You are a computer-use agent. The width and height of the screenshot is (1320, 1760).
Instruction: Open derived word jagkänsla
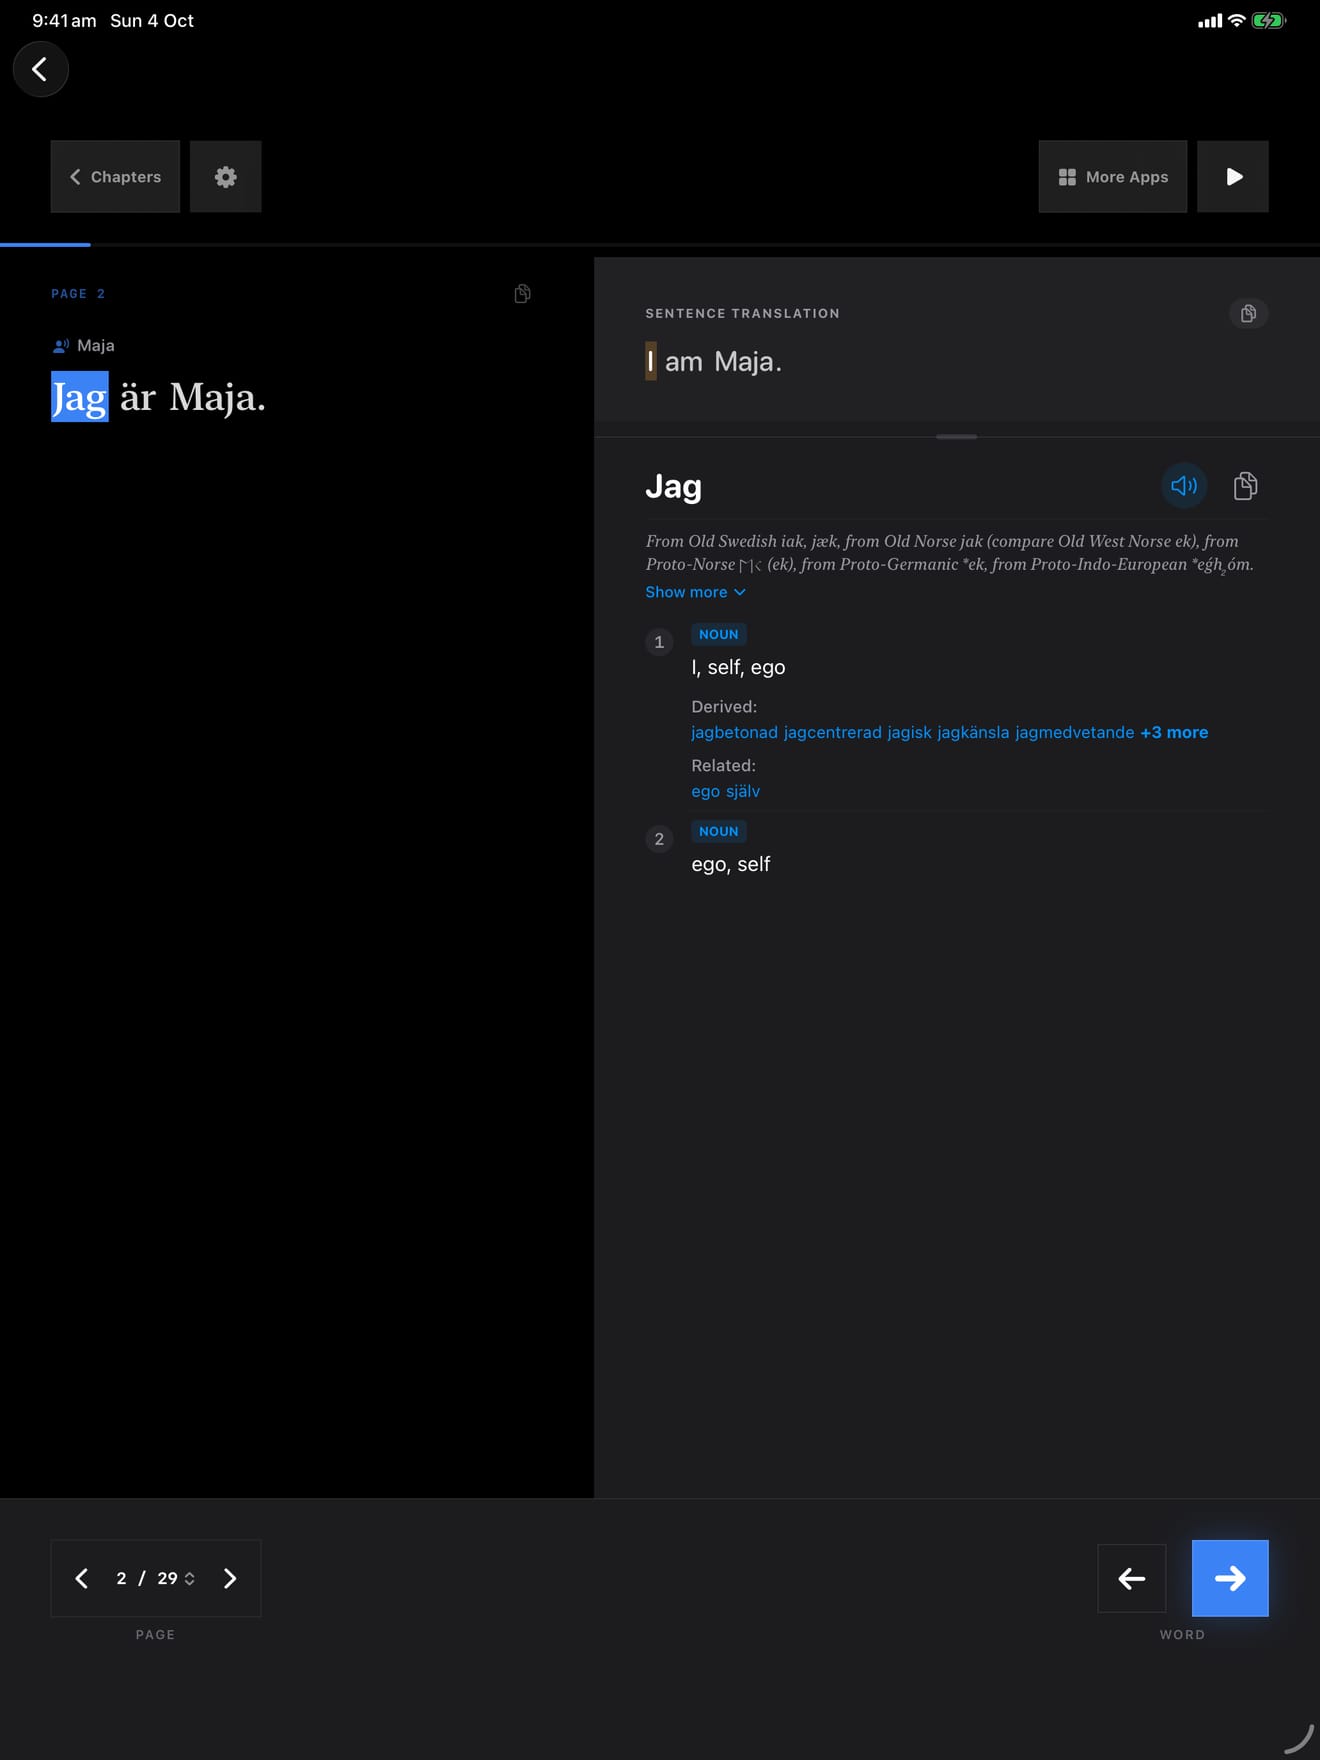coord(973,732)
